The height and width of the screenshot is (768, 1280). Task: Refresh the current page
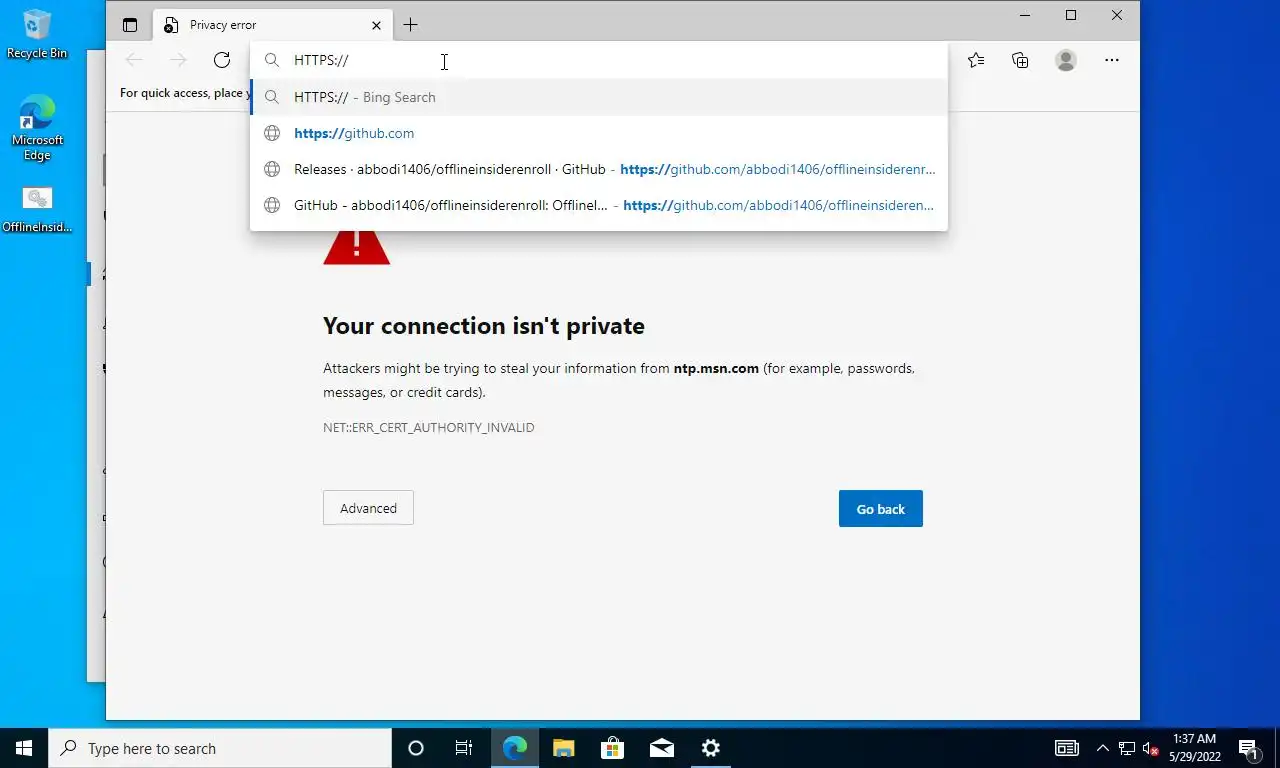(222, 60)
